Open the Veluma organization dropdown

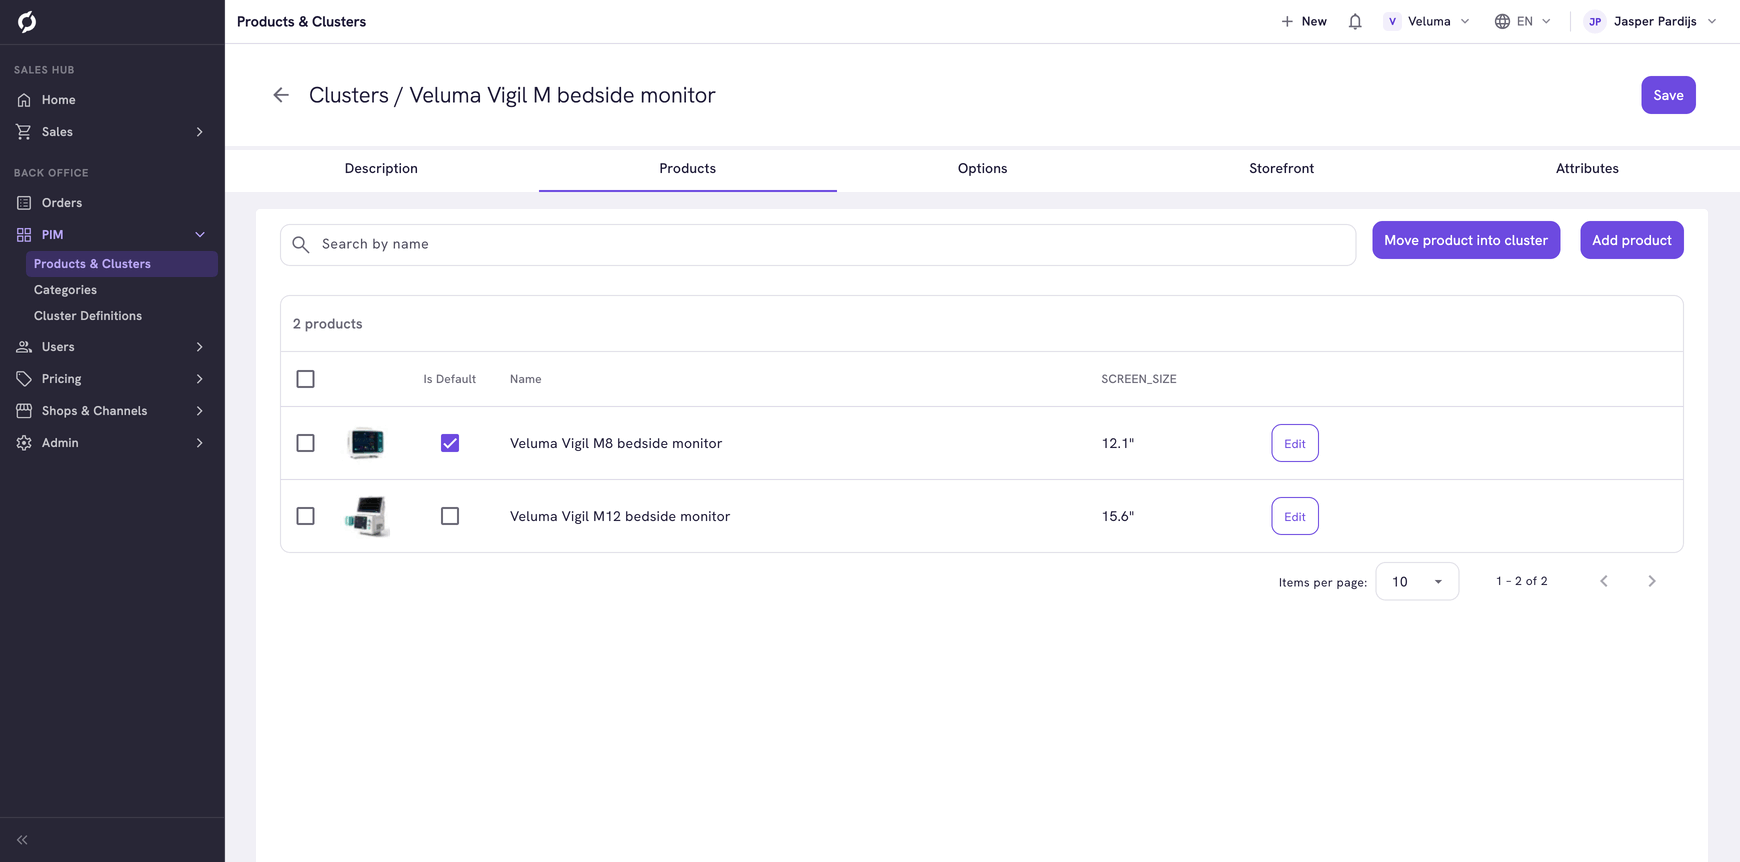[1427, 21]
